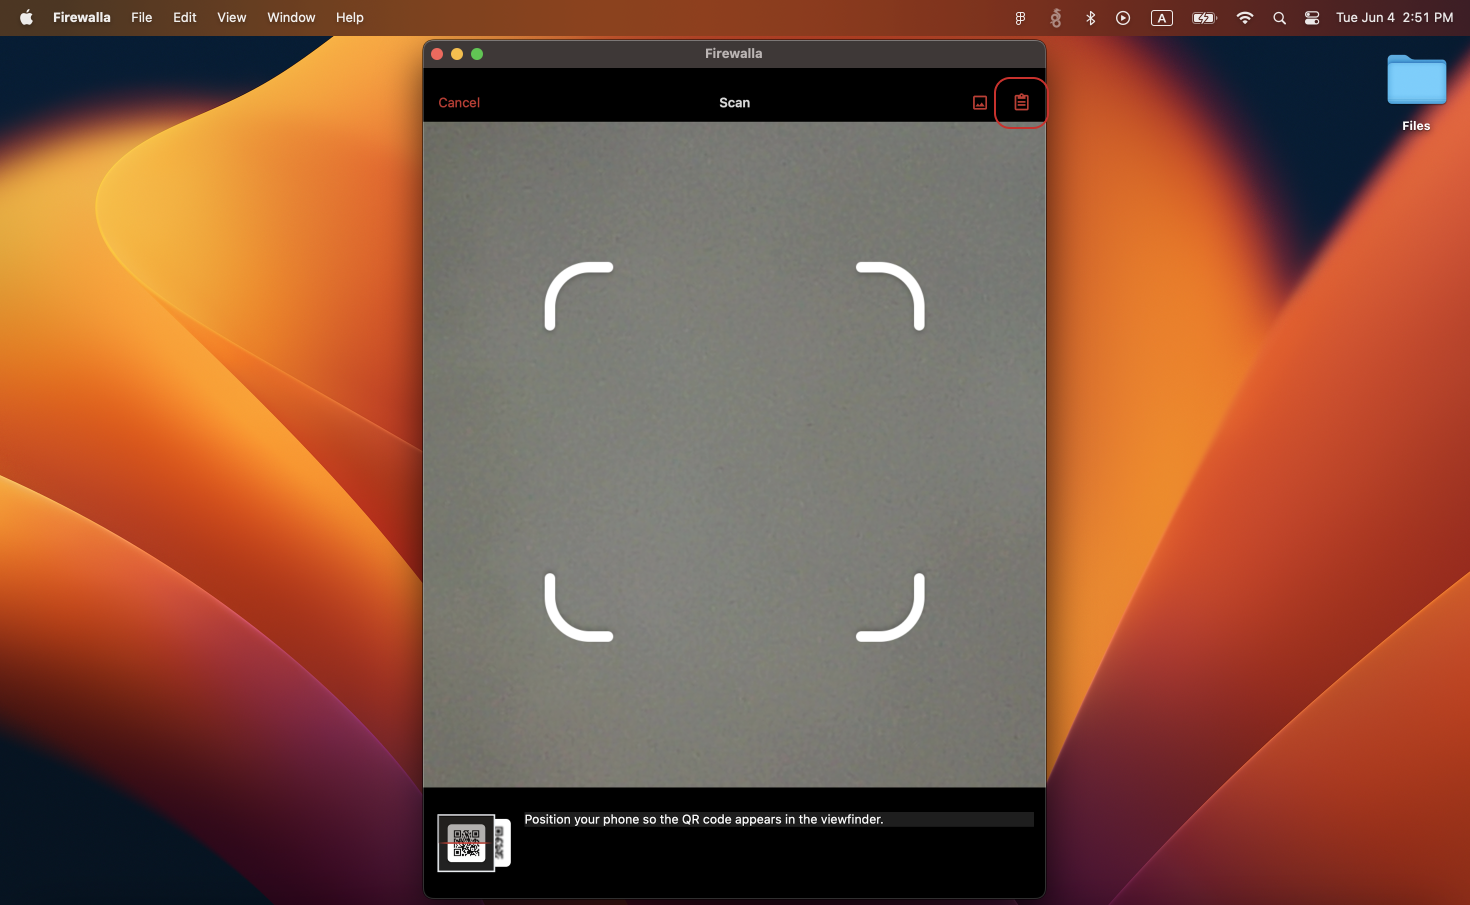Open the Apple menu
The width and height of the screenshot is (1470, 905).
[26, 17]
